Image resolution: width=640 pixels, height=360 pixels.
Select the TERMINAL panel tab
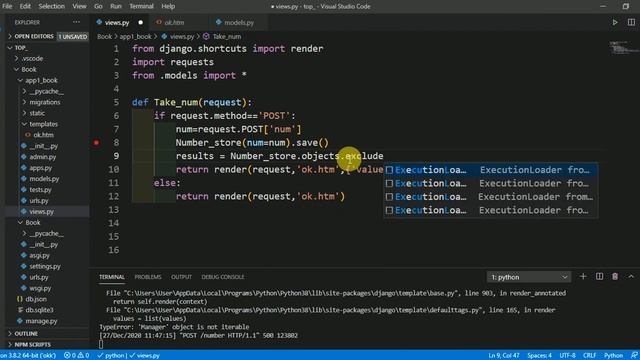(112, 277)
